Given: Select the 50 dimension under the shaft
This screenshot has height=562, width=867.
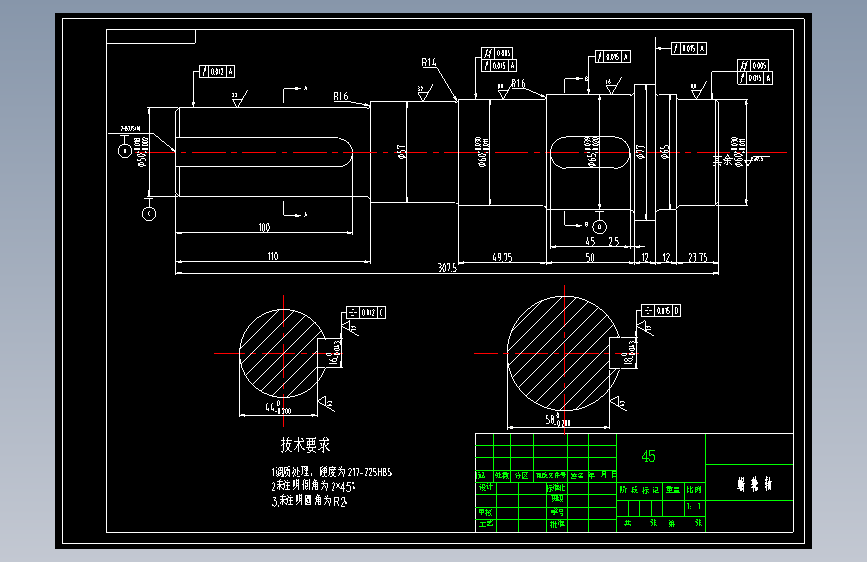Looking at the screenshot, I should click(x=590, y=257).
